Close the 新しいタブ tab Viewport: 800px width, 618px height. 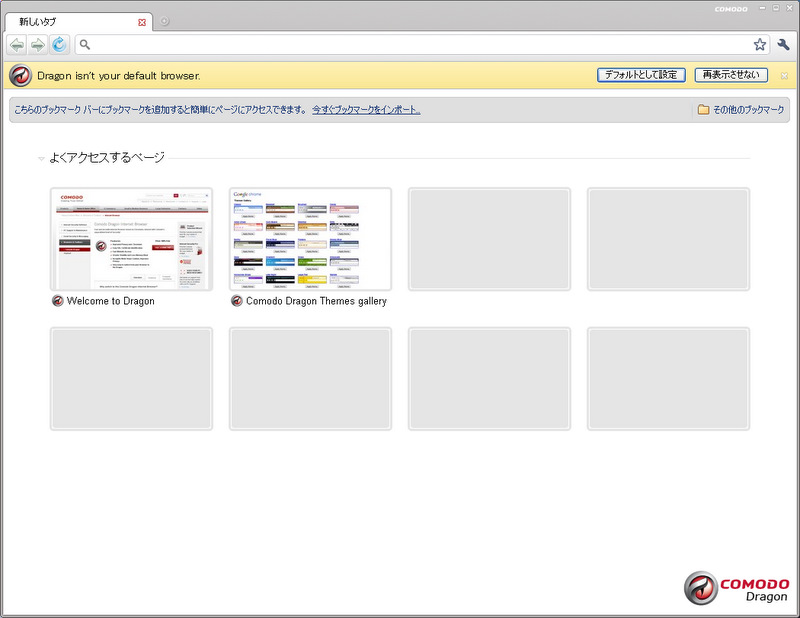(142, 22)
